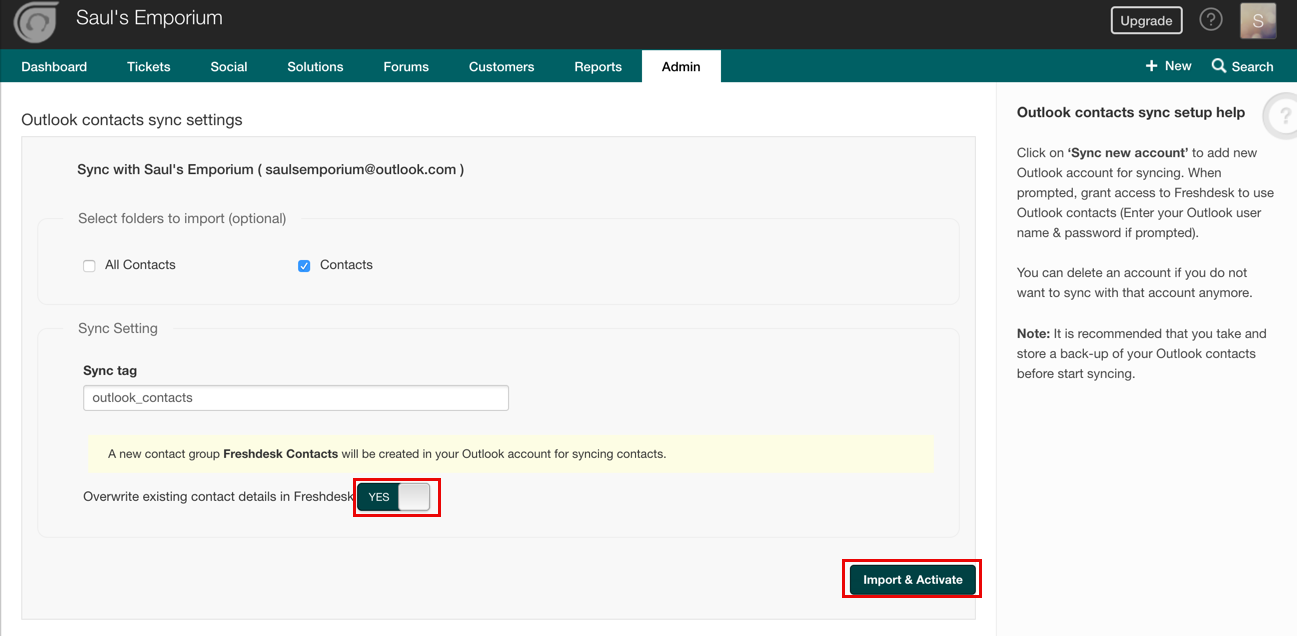
Task: Click the side help bubble icon
Action: coord(1280,116)
